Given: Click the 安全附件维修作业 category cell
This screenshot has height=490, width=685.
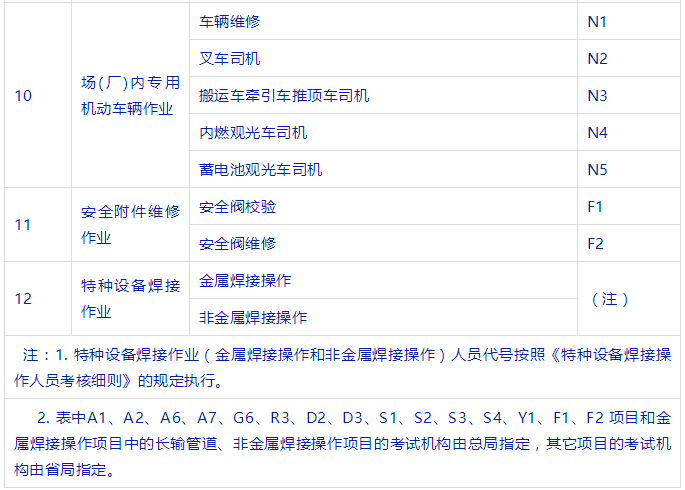Looking at the screenshot, I should (x=130, y=225).
